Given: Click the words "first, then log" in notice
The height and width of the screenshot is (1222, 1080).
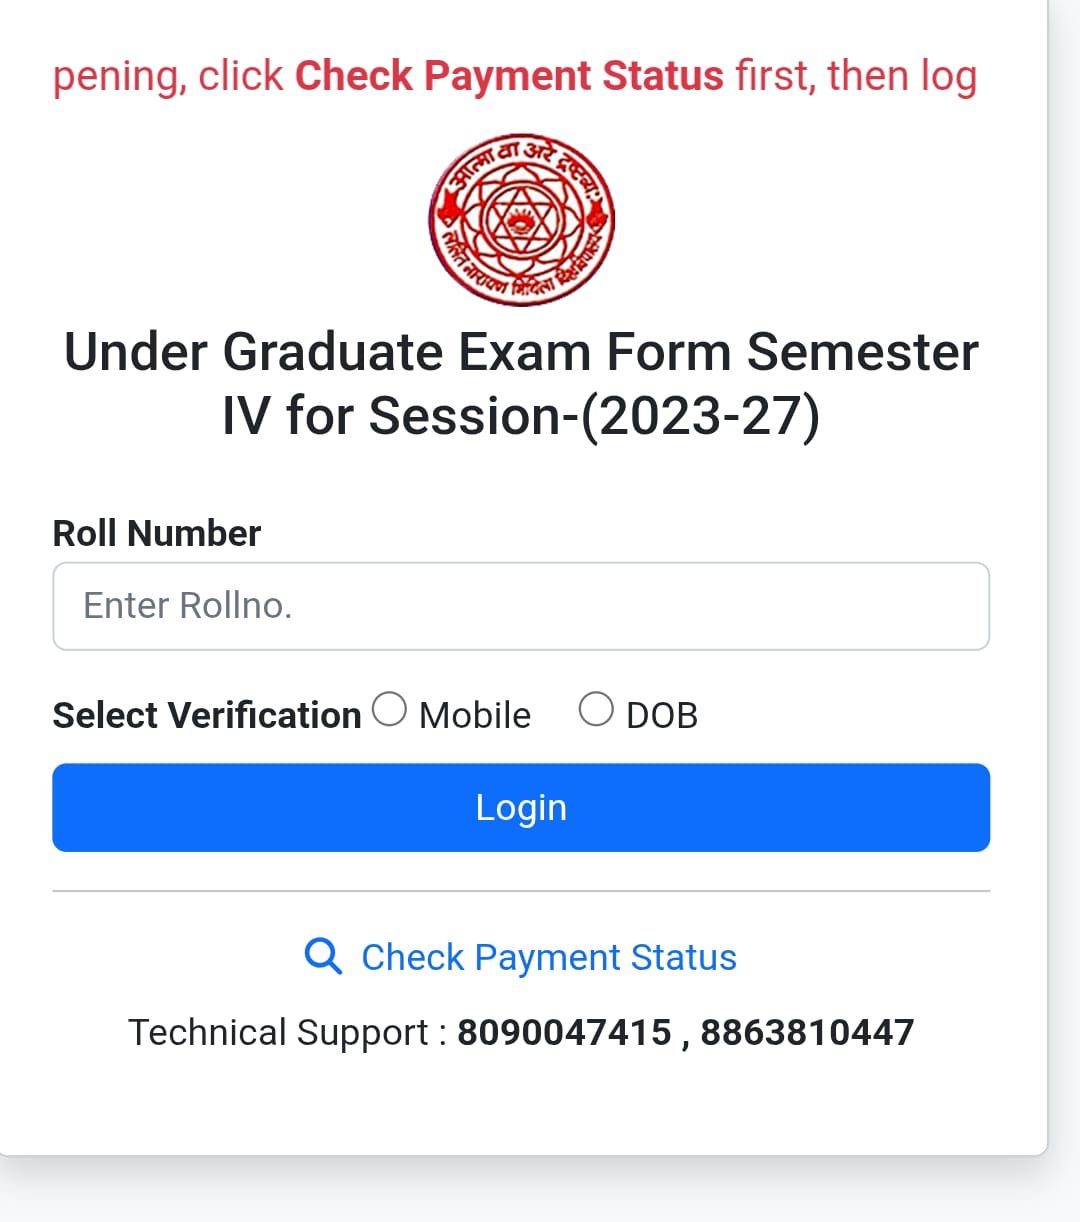Looking at the screenshot, I should [856, 76].
